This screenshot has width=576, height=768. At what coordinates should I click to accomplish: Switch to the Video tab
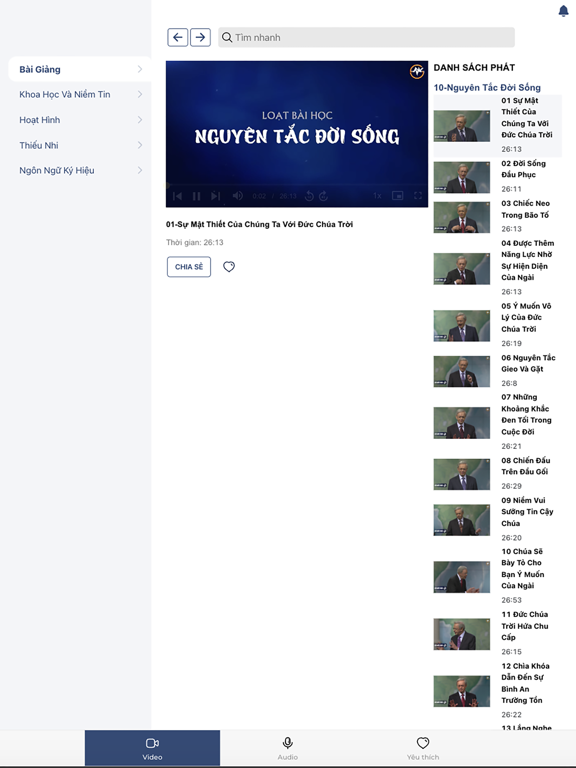pyautogui.click(x=152, y=748)
